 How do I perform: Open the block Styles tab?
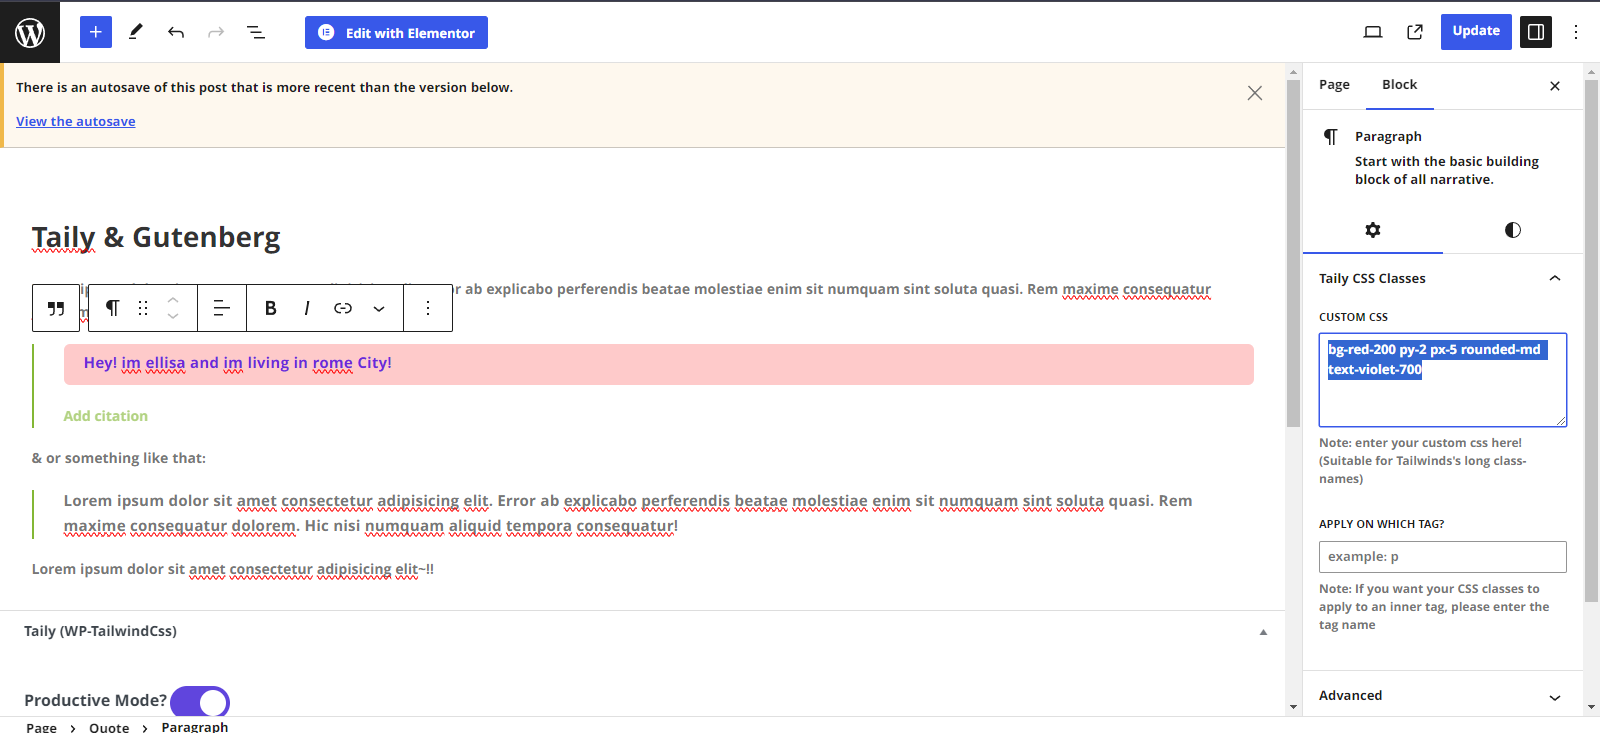click(x=1513, y=230)
